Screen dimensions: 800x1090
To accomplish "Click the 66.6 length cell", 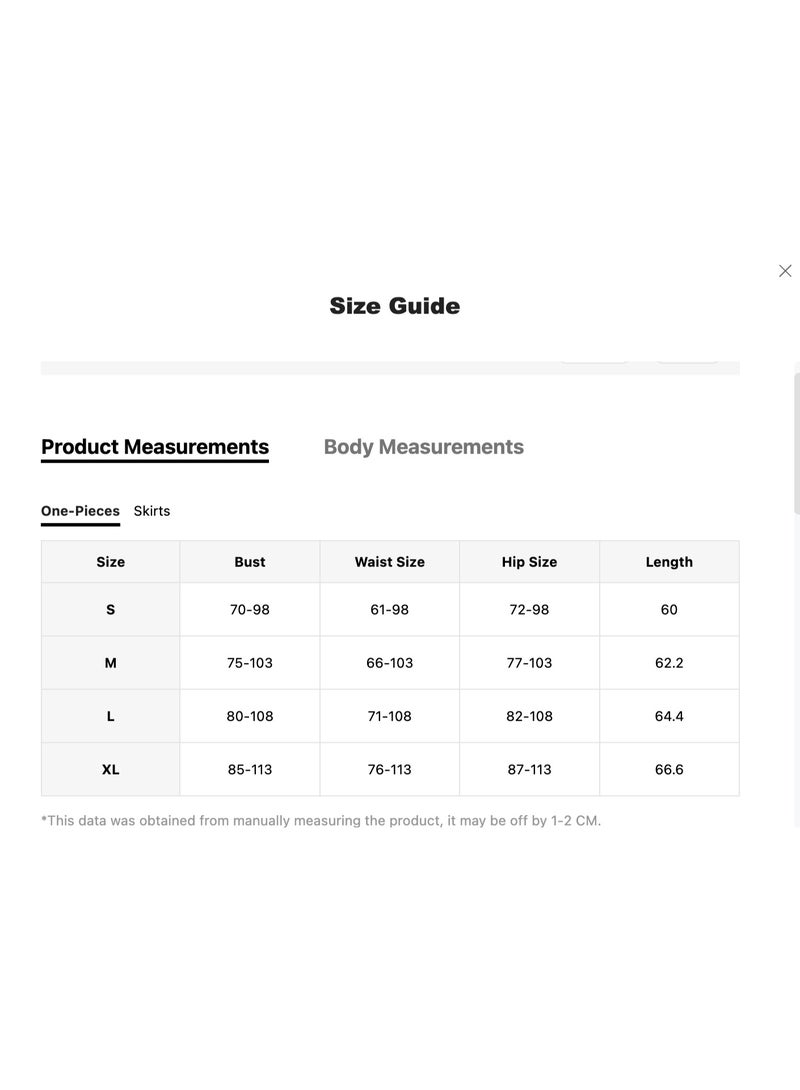I will [x=669, y=770].
